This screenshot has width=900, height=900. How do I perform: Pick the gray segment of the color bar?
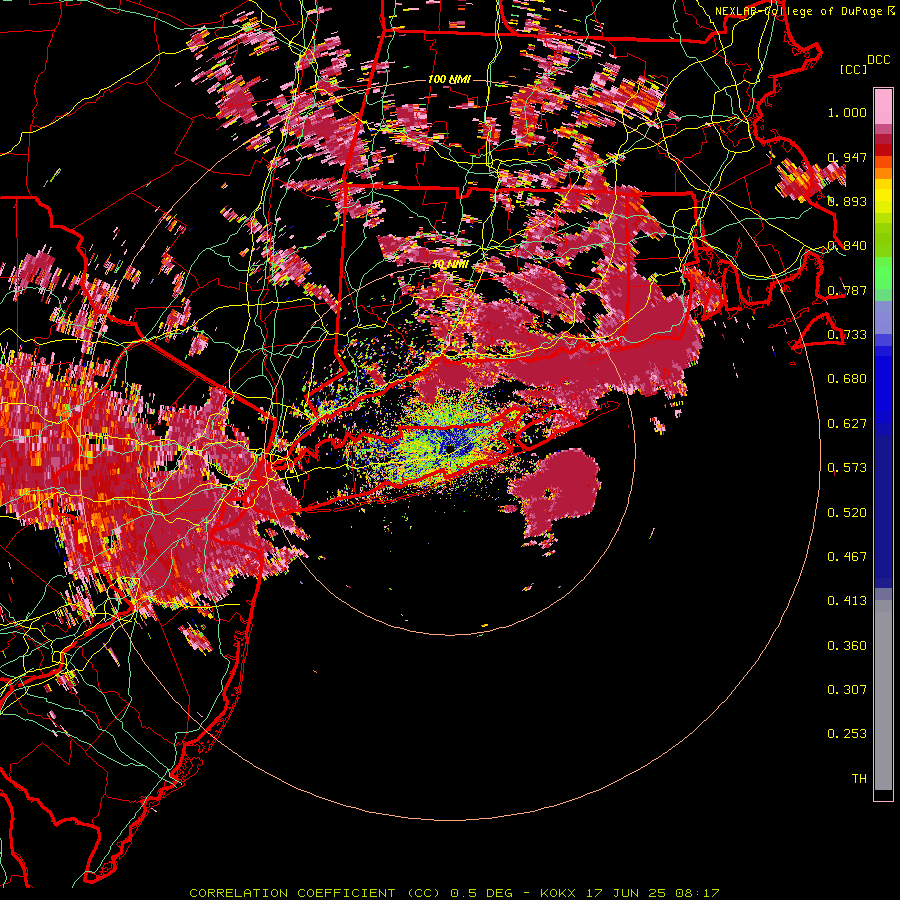click(883, 695)
